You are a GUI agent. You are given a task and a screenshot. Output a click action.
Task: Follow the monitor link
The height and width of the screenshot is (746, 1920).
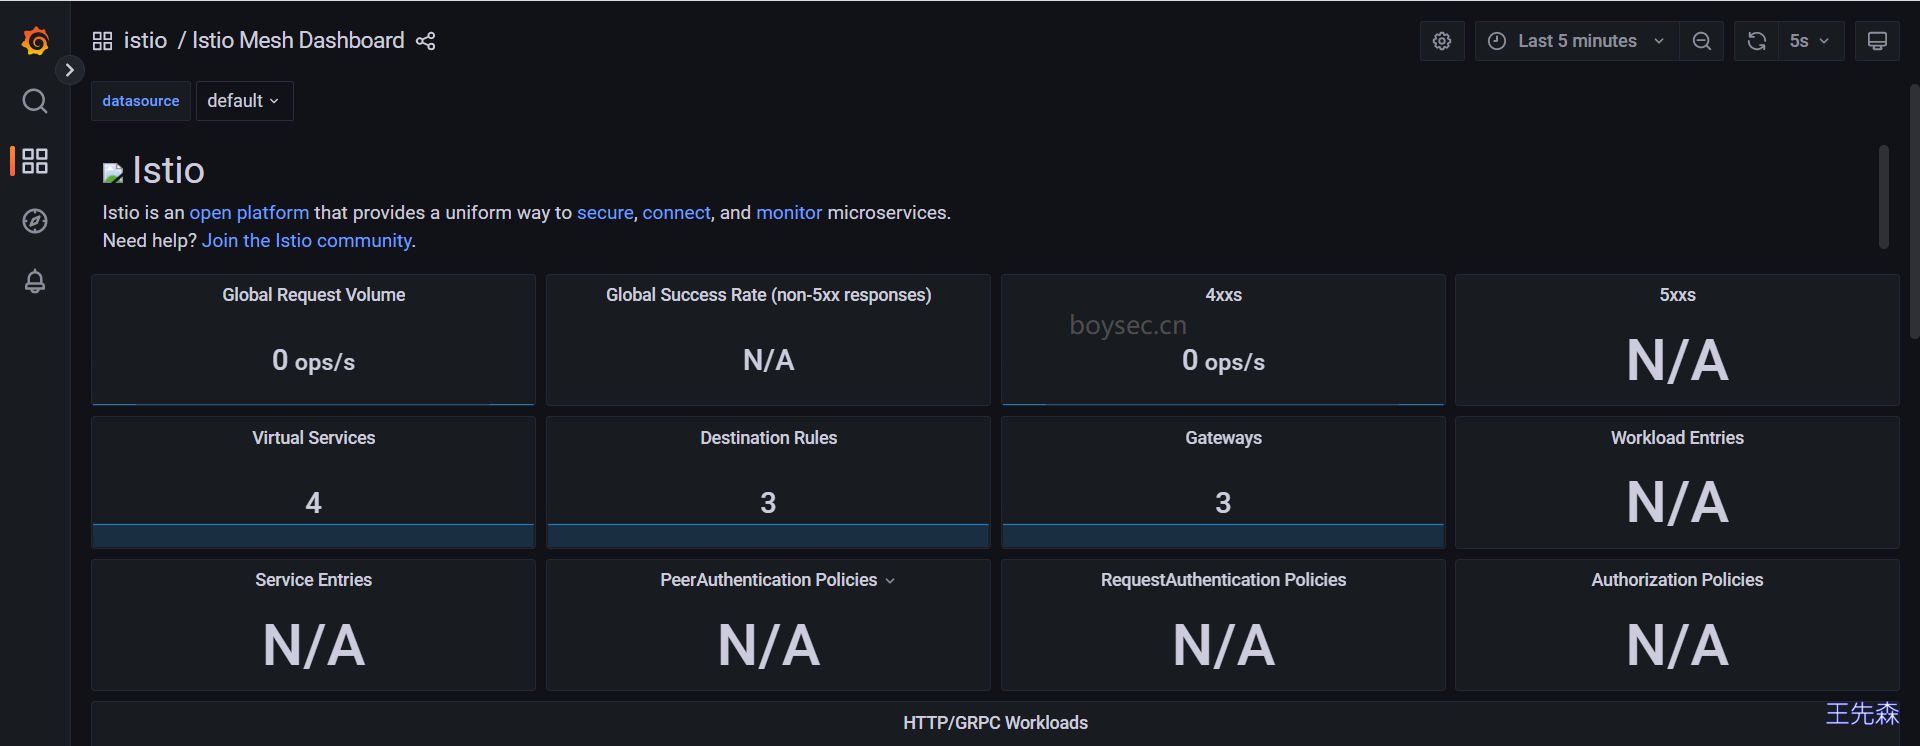pyautogui.click(x=789, y=213)
